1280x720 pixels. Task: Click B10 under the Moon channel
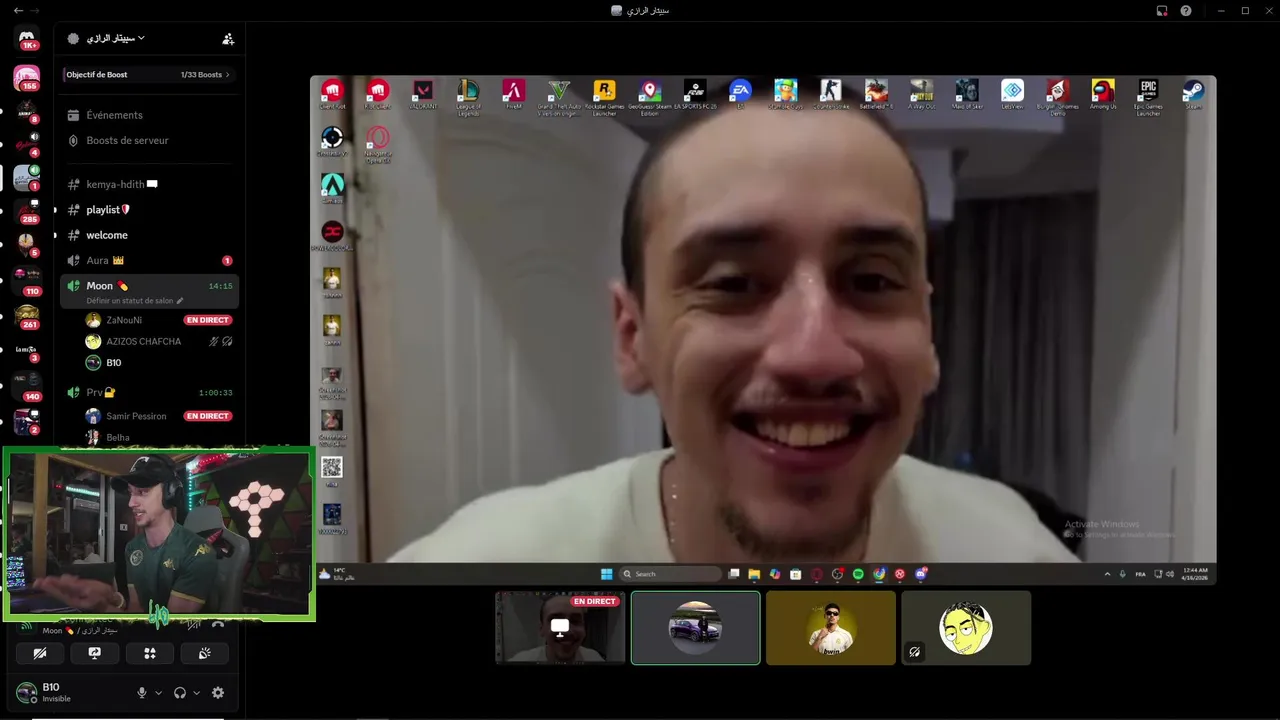tap(114, 362)
